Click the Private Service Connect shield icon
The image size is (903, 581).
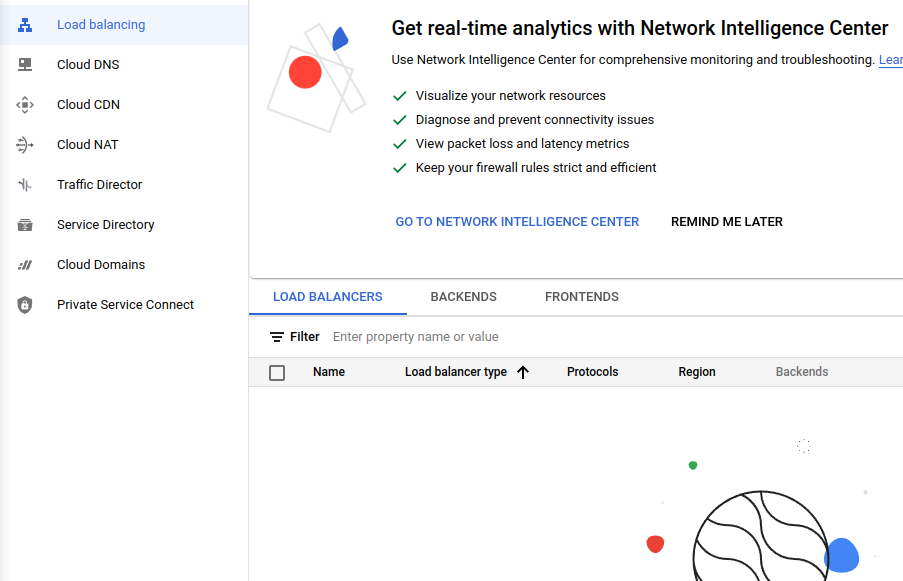click(25, 305)
